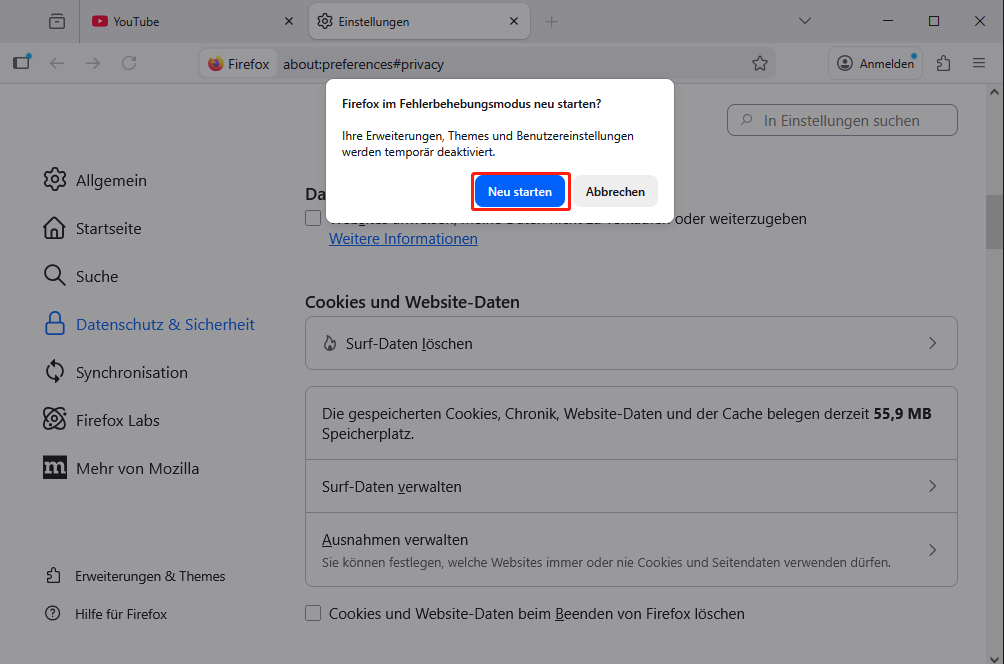Select the Allgemein gear icon in sidebar
This screenshot has width=1004, height=664.
[x=55, y=180]
